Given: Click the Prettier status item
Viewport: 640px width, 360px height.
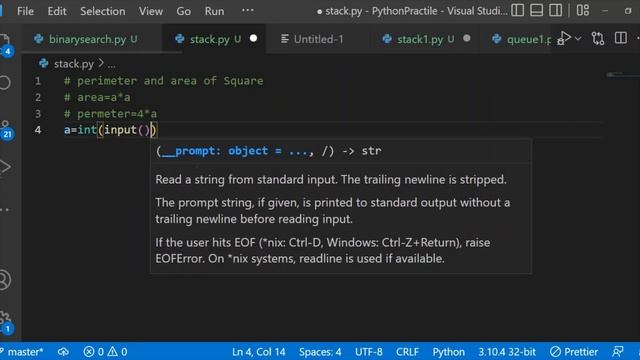Looking at the screenshot, I should 573,352.
